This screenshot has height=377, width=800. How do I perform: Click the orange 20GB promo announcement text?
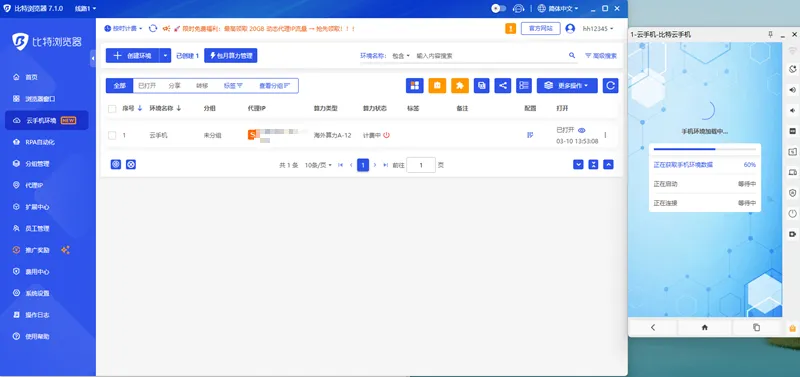click(269, 29)
